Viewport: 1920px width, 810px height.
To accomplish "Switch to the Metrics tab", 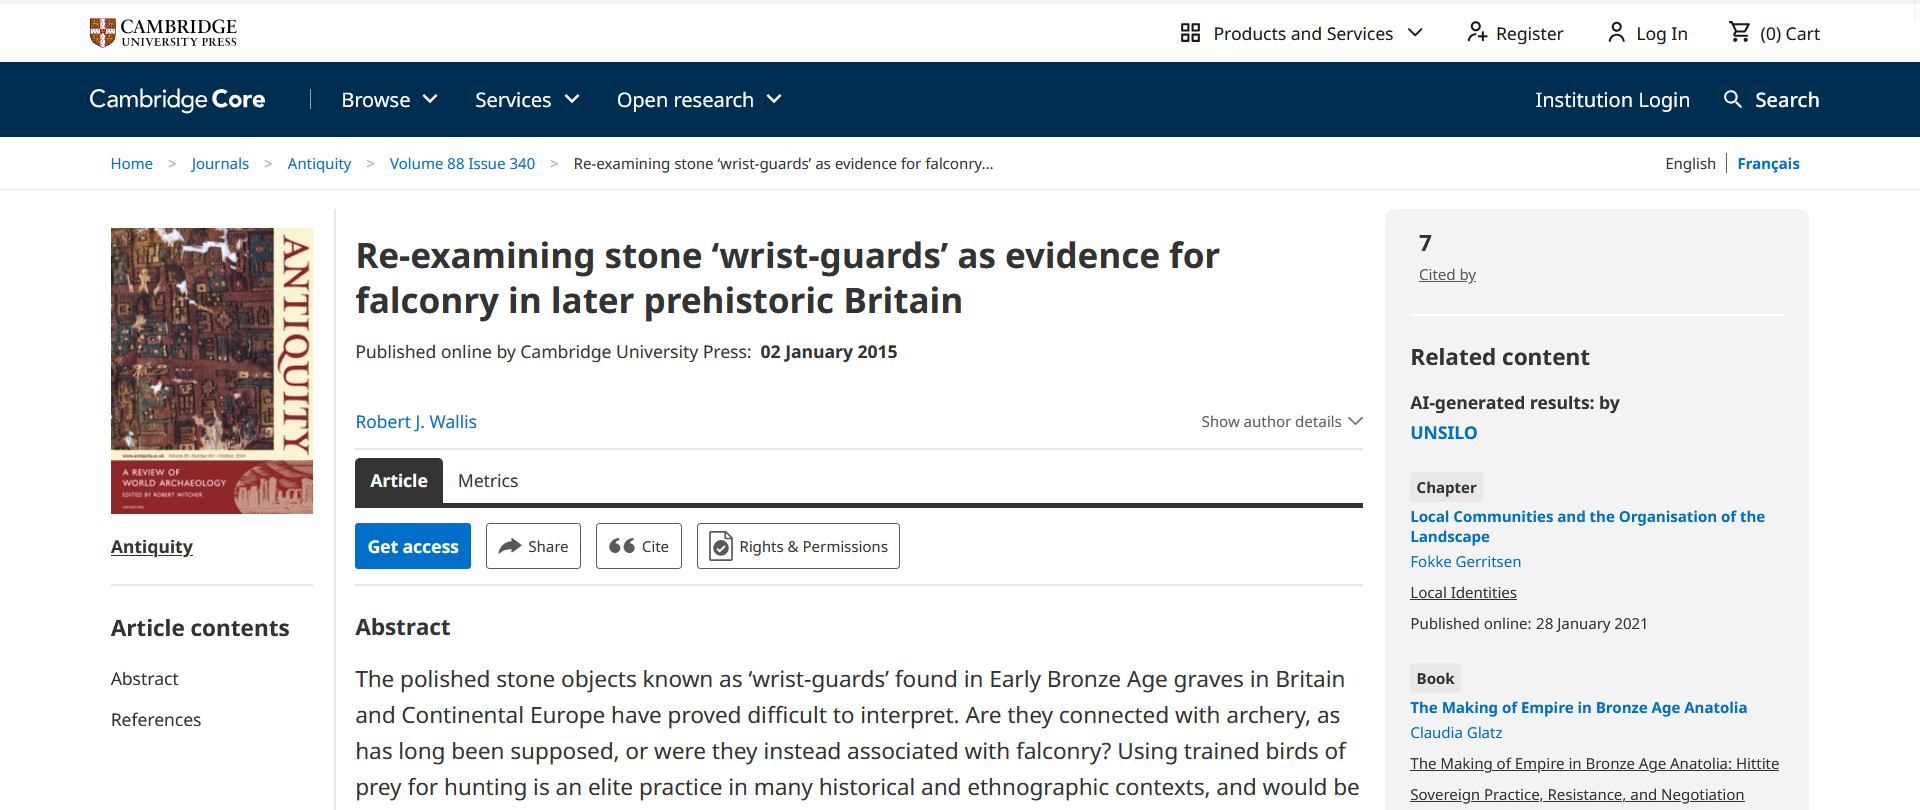I will pyautogui.click(x=488, y=481).
